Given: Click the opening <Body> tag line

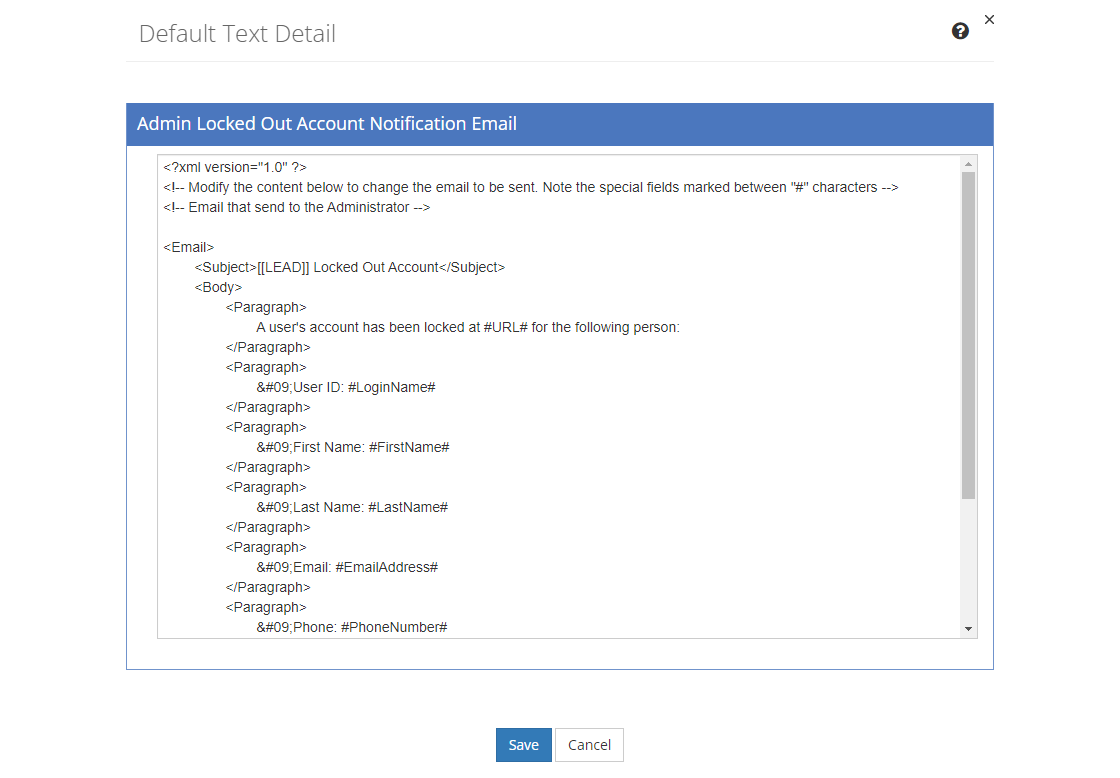Looking at the screenshot, I should click(219, 287).
